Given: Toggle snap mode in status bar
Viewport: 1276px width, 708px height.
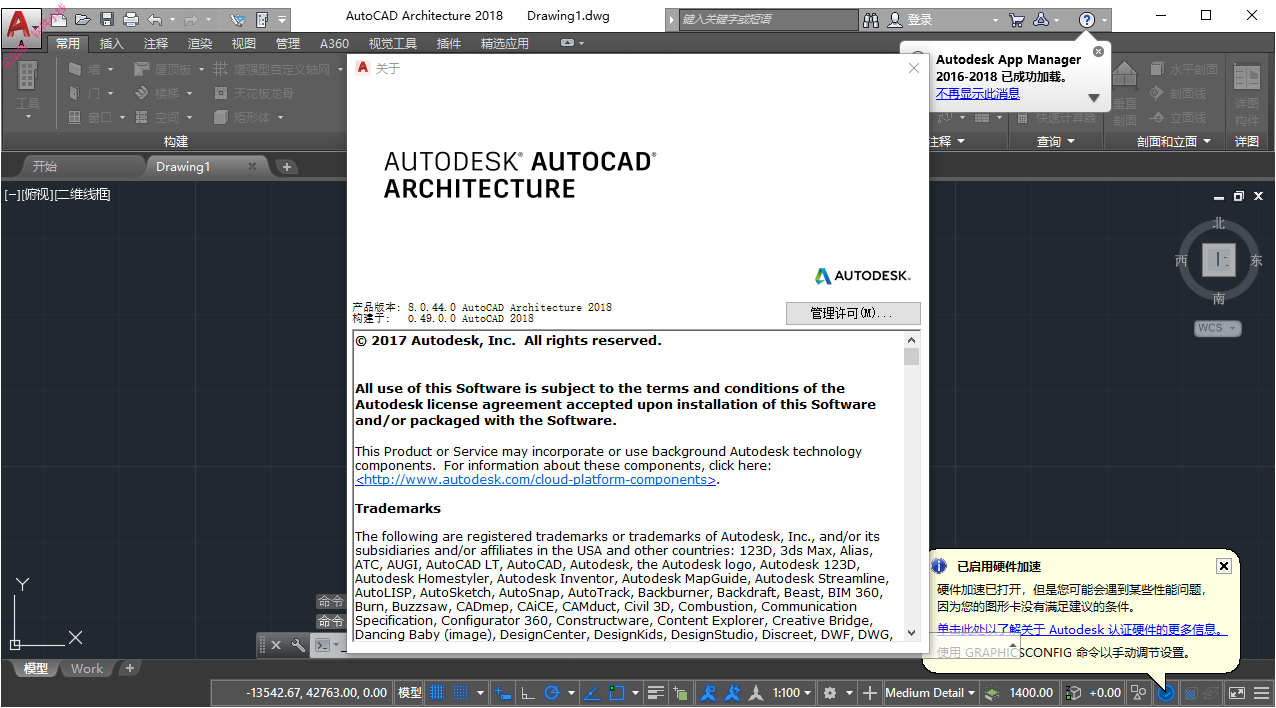Looking at the screenshot, I should (x=461, y=692).
